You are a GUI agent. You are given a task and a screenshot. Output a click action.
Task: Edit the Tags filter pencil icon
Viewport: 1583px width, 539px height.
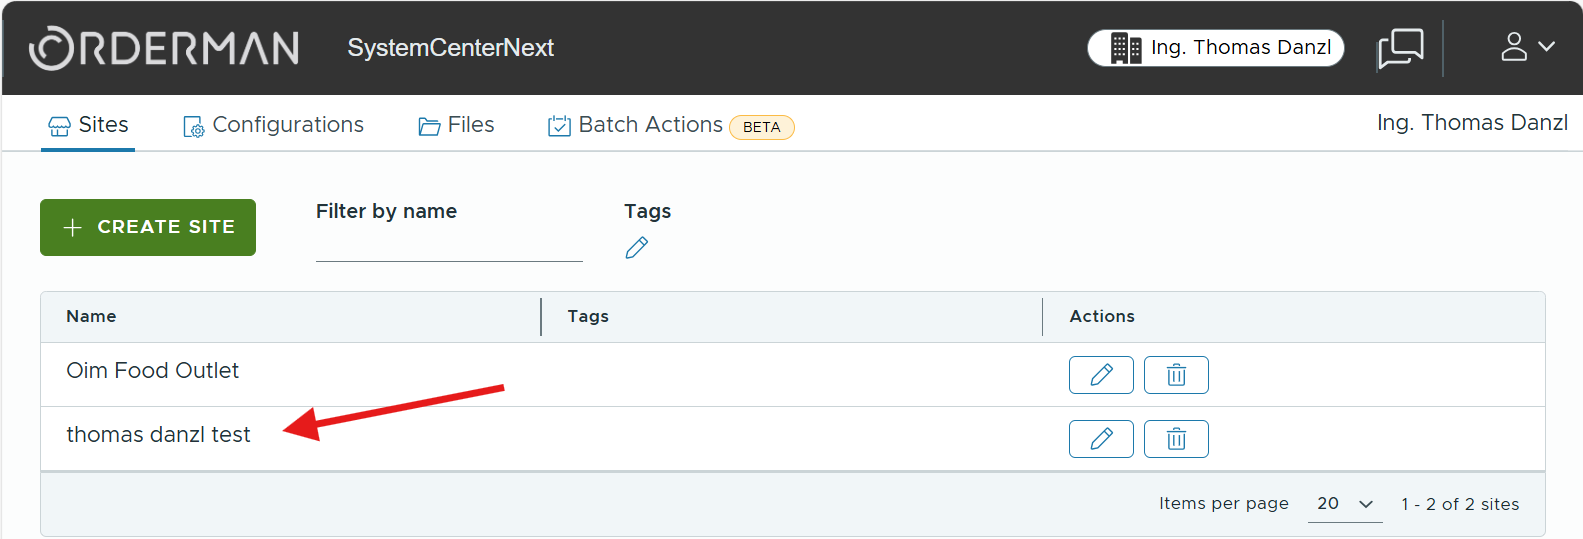pyautogui.click(x=636, y=248)
